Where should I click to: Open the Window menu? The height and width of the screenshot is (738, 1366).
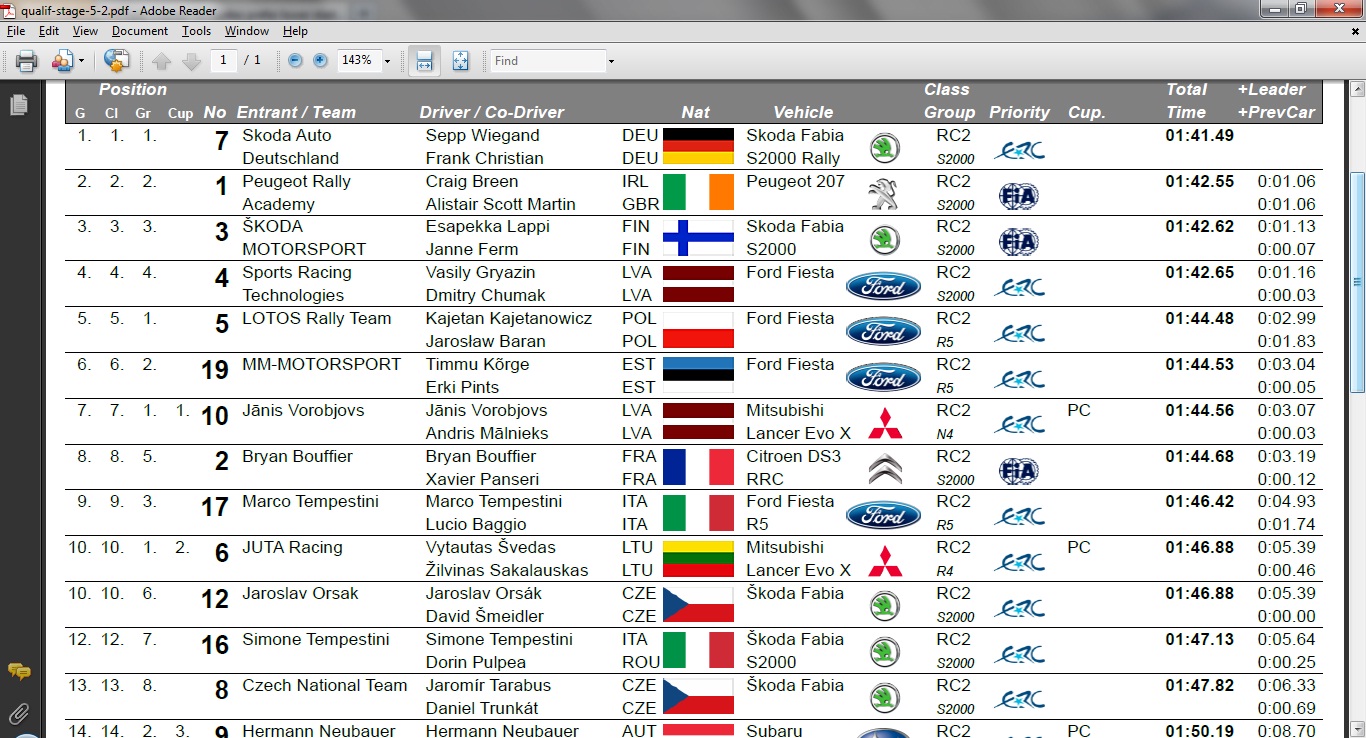[x=247, y=31]
